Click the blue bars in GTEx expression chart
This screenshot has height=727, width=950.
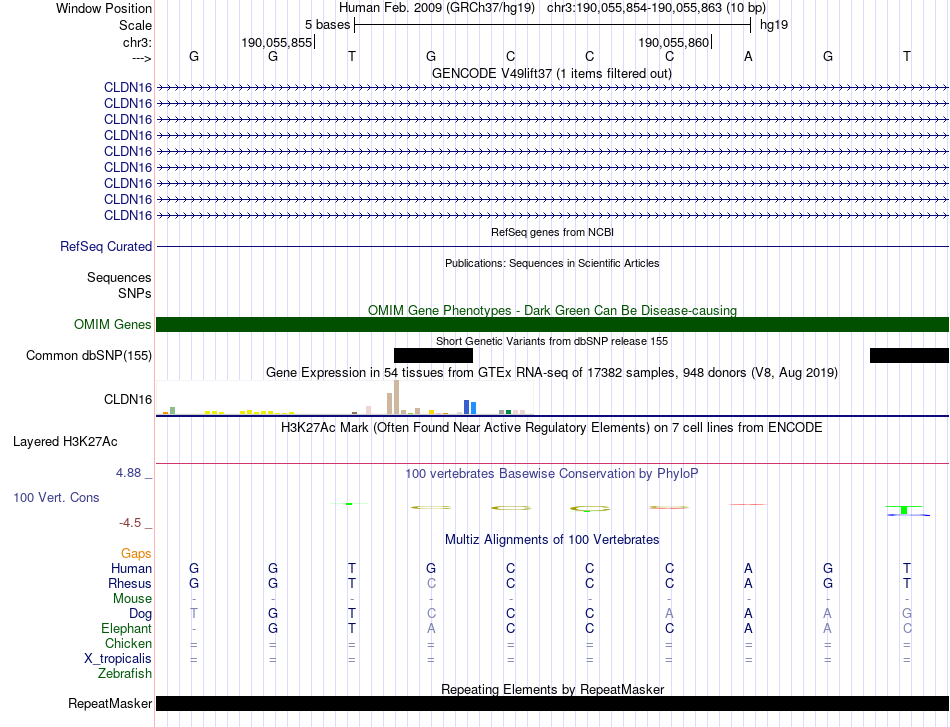470,407
